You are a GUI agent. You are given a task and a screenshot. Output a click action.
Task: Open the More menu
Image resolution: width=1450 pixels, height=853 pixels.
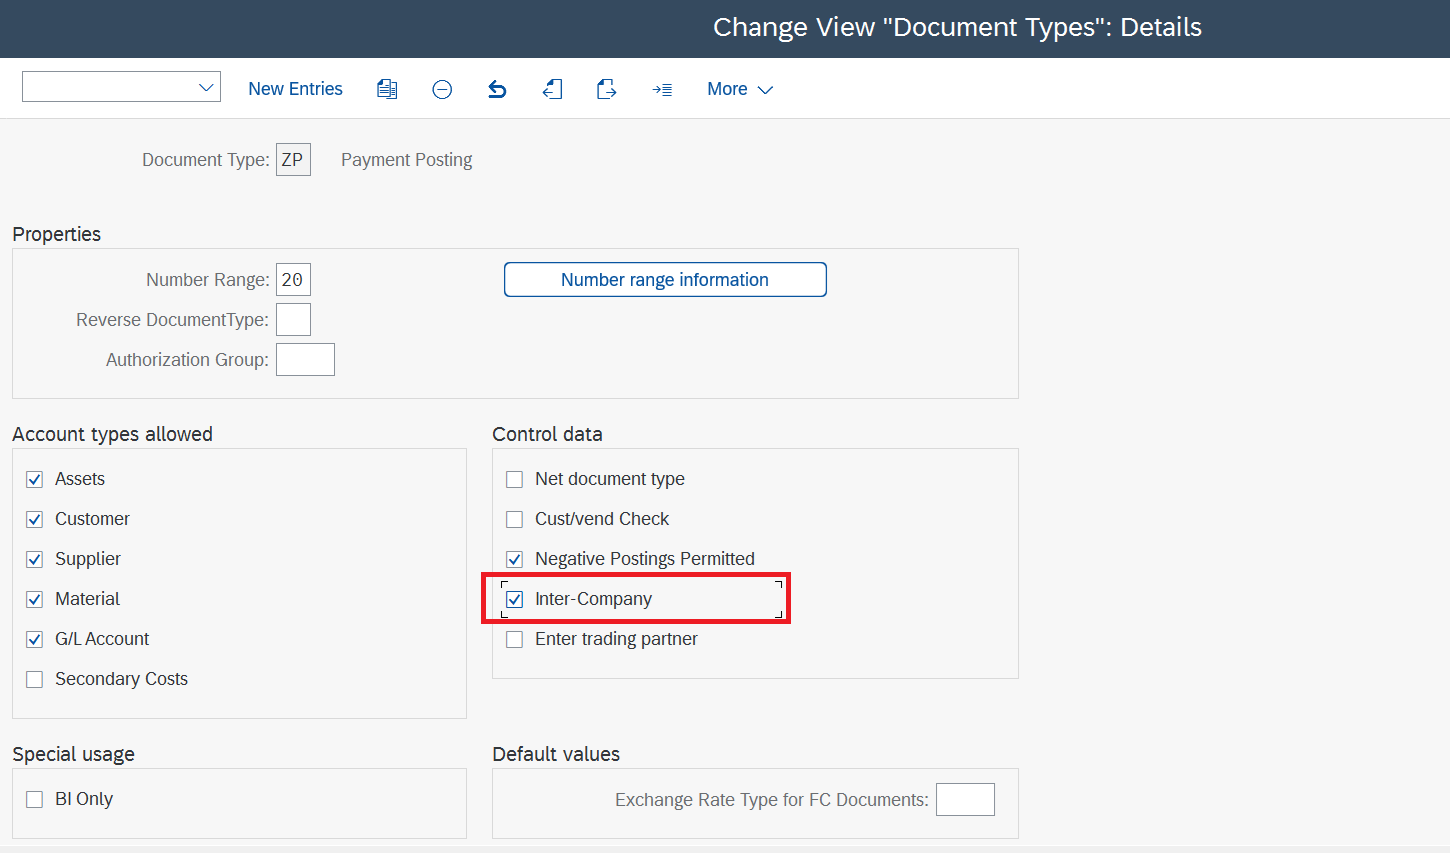(740, 89)
